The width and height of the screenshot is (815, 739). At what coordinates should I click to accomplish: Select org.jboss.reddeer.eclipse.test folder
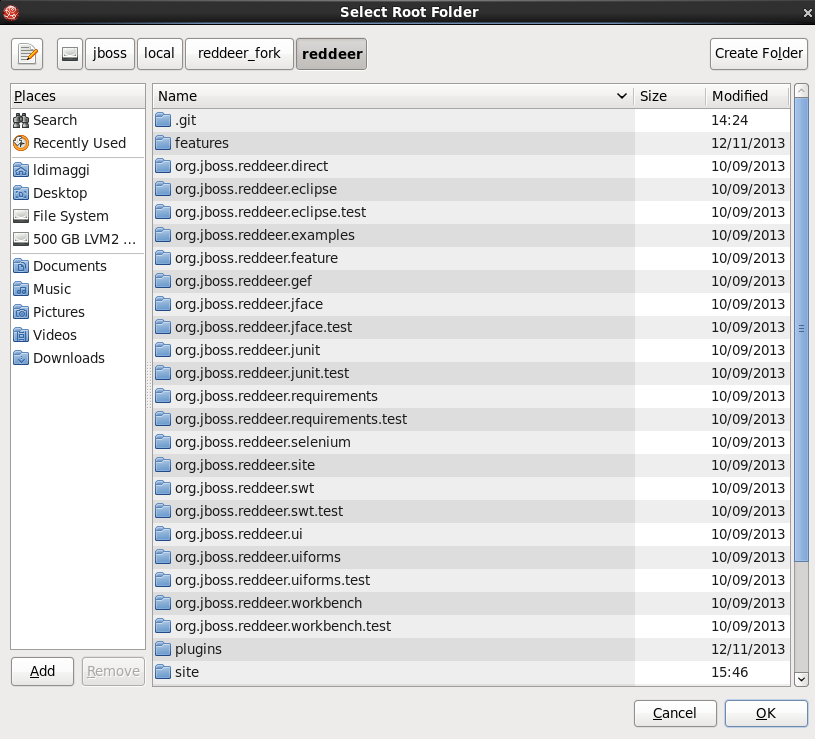click(471, 212)
